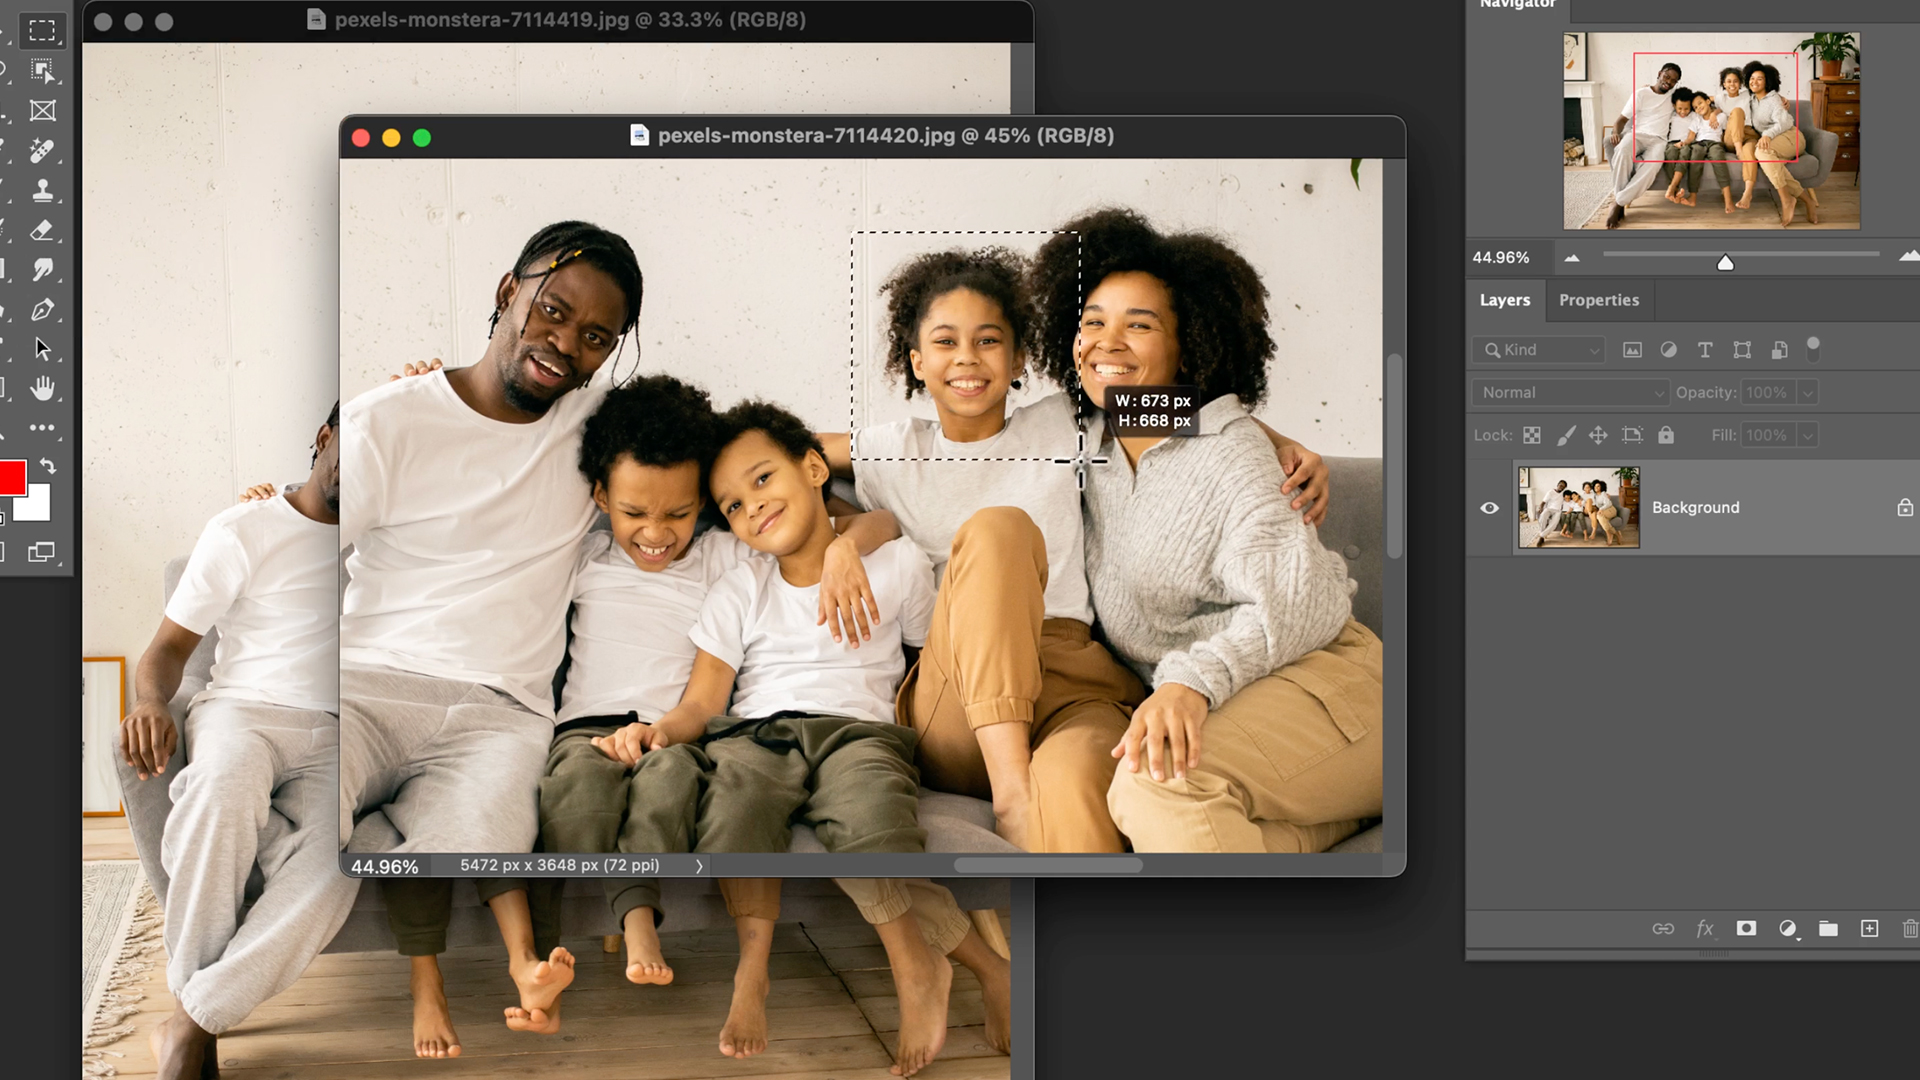The image size is (1920, 1080).
Task: Open the Fill slider dropdown arrow
Action: (1807, 435)
